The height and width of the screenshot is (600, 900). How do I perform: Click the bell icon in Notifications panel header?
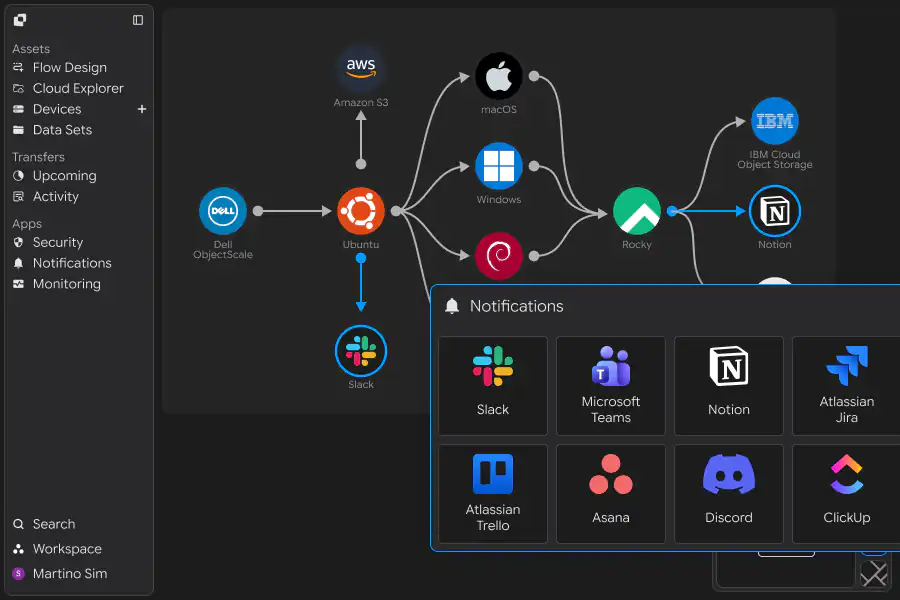pos(452,306)
